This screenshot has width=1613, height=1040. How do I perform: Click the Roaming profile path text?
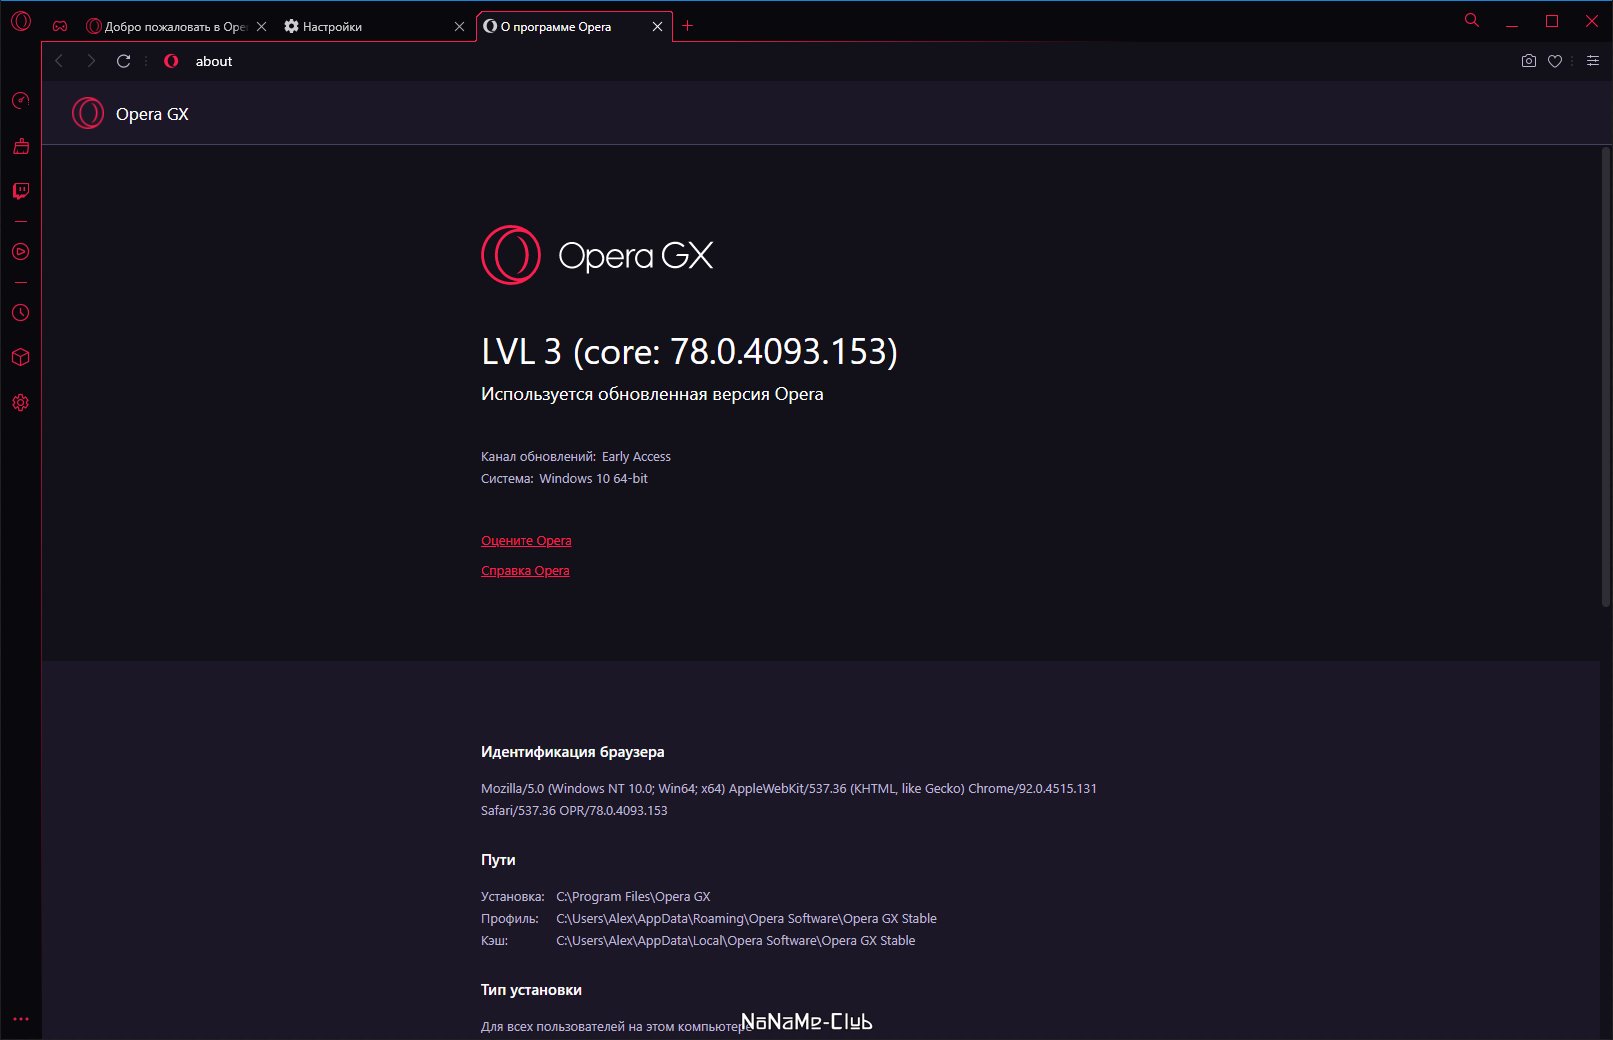[746, 919]
